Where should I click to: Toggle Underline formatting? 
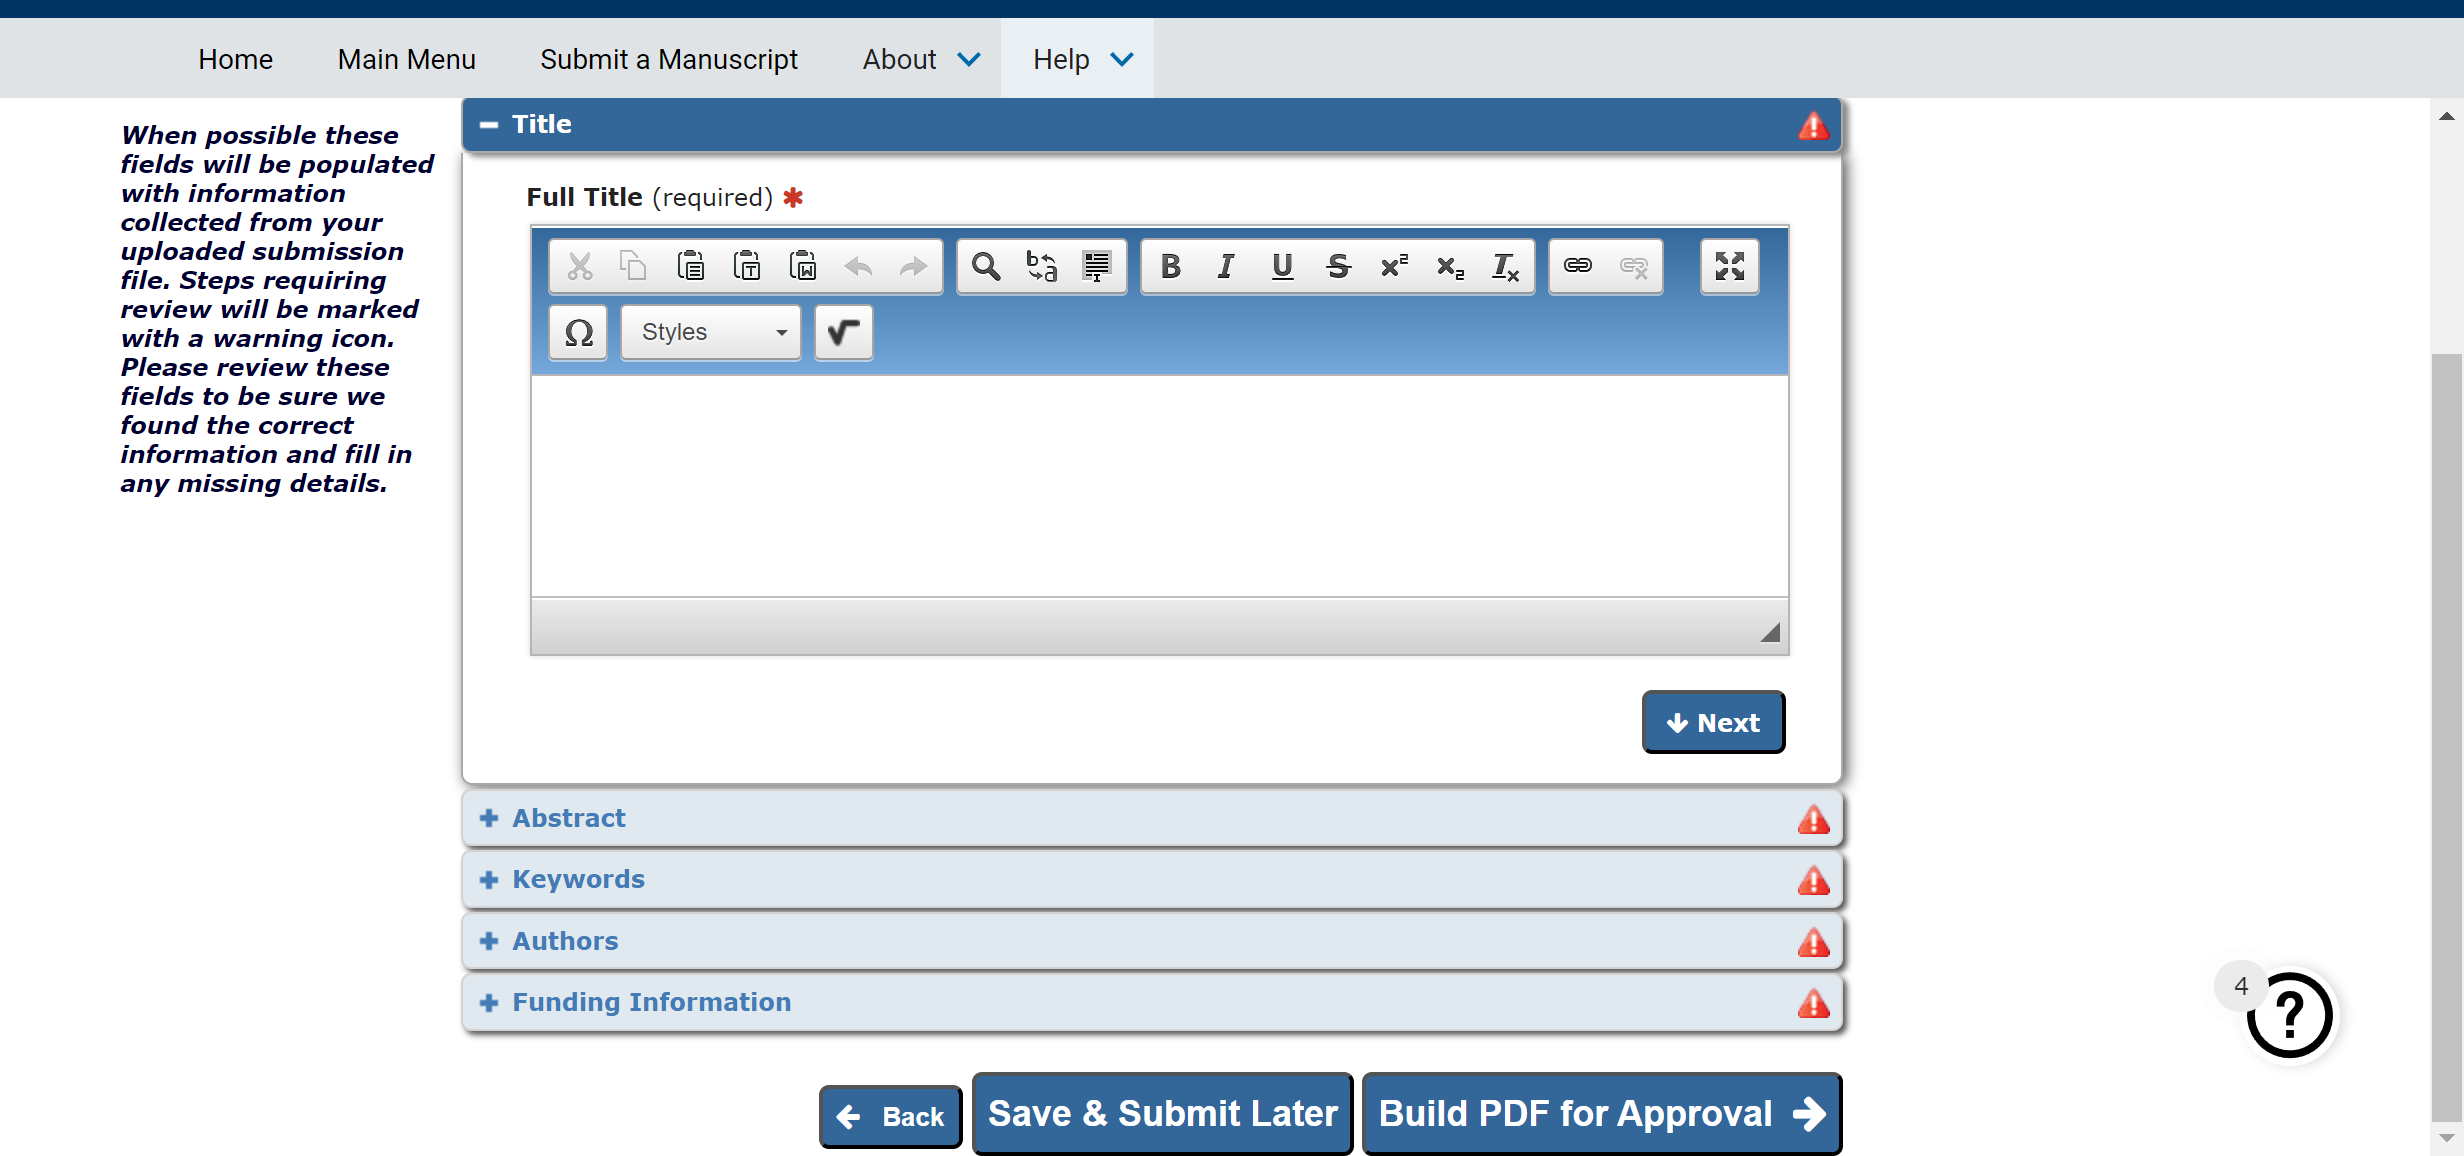point(1282,266)
